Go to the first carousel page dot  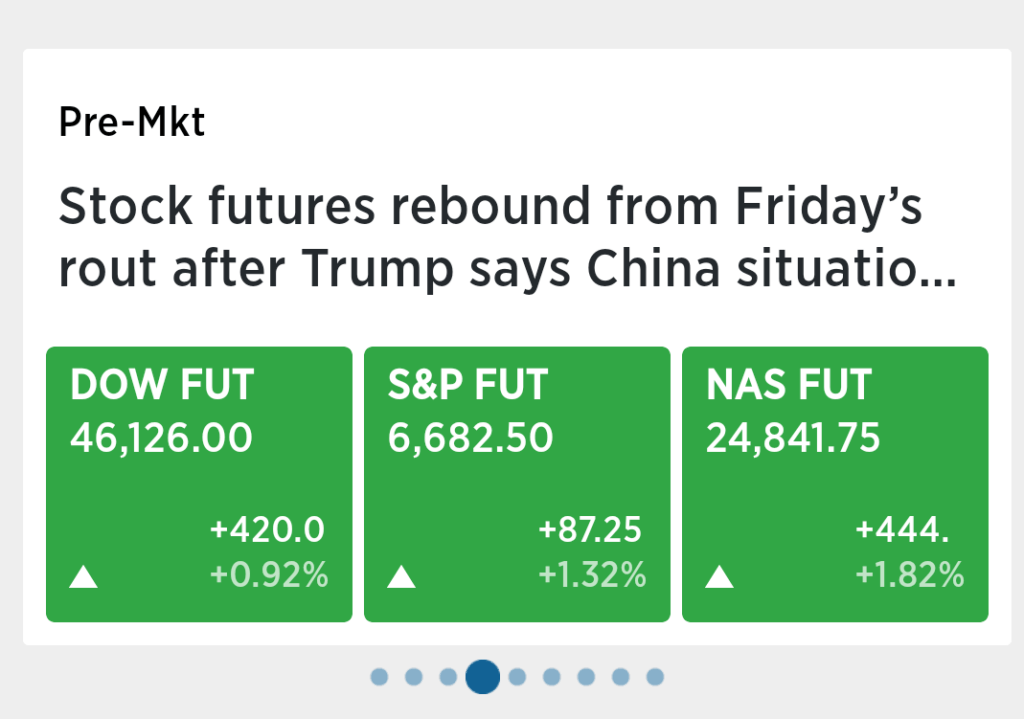[x=379, y=677]
